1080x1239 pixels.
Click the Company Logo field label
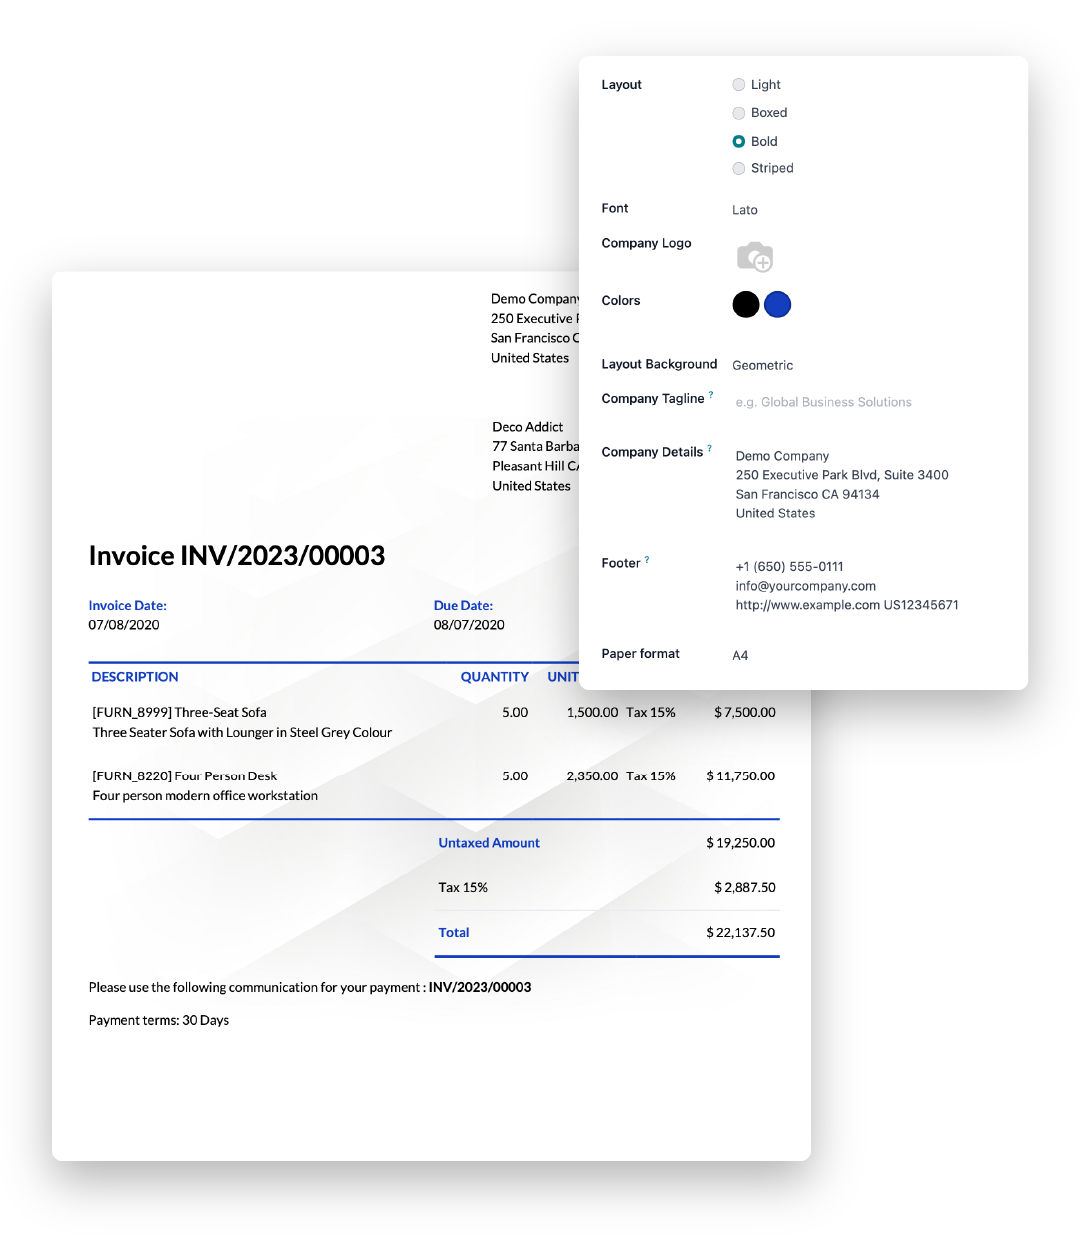click(647, 243)
